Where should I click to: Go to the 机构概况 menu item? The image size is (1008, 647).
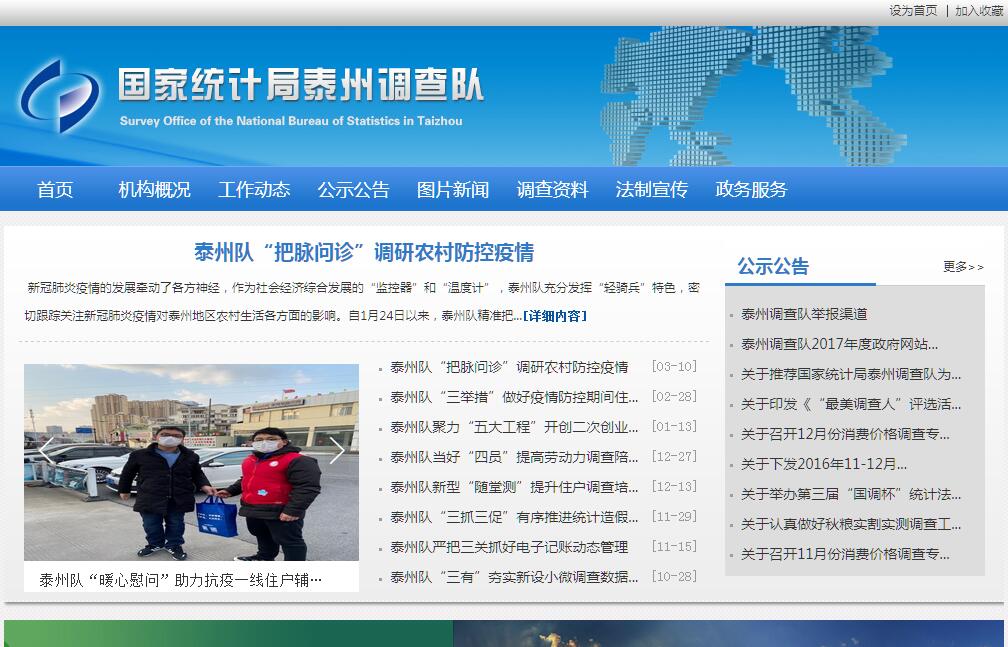click(x=154, y=190)
